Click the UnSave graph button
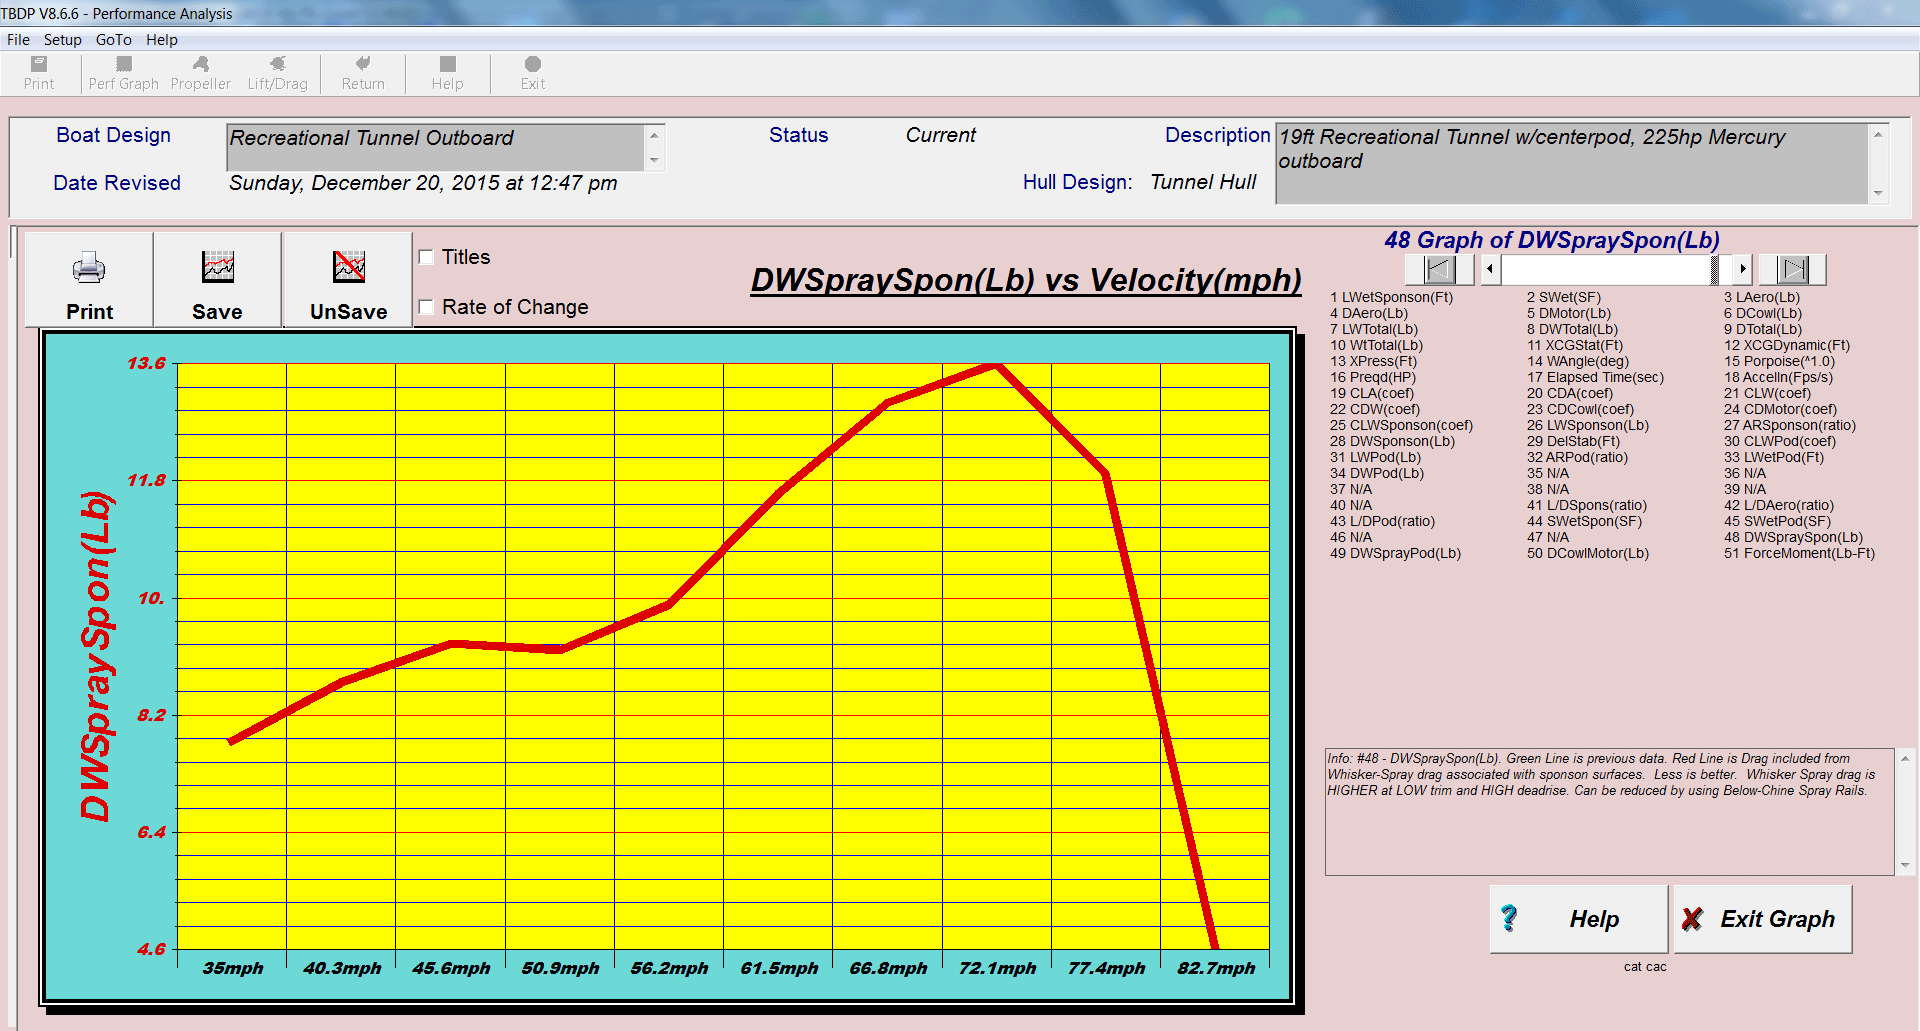The width and height of the screenshot is (1920, 1031). [348, 280]
